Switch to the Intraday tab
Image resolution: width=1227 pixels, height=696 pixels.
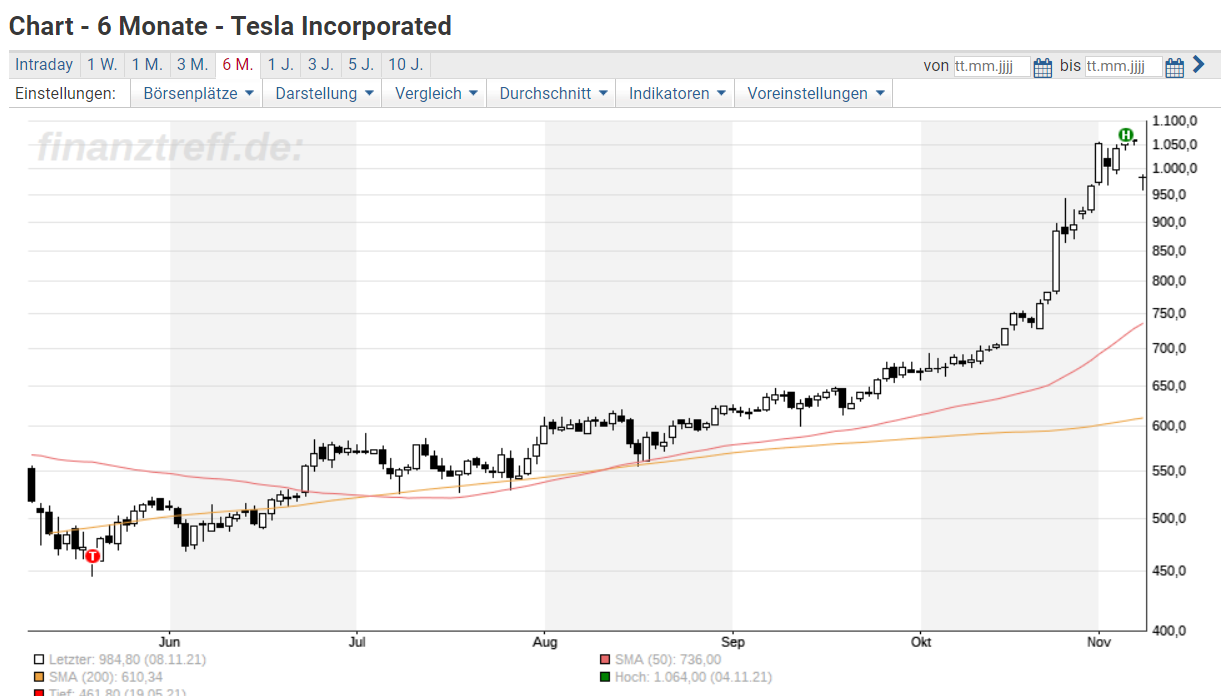[x=44, y=65]
